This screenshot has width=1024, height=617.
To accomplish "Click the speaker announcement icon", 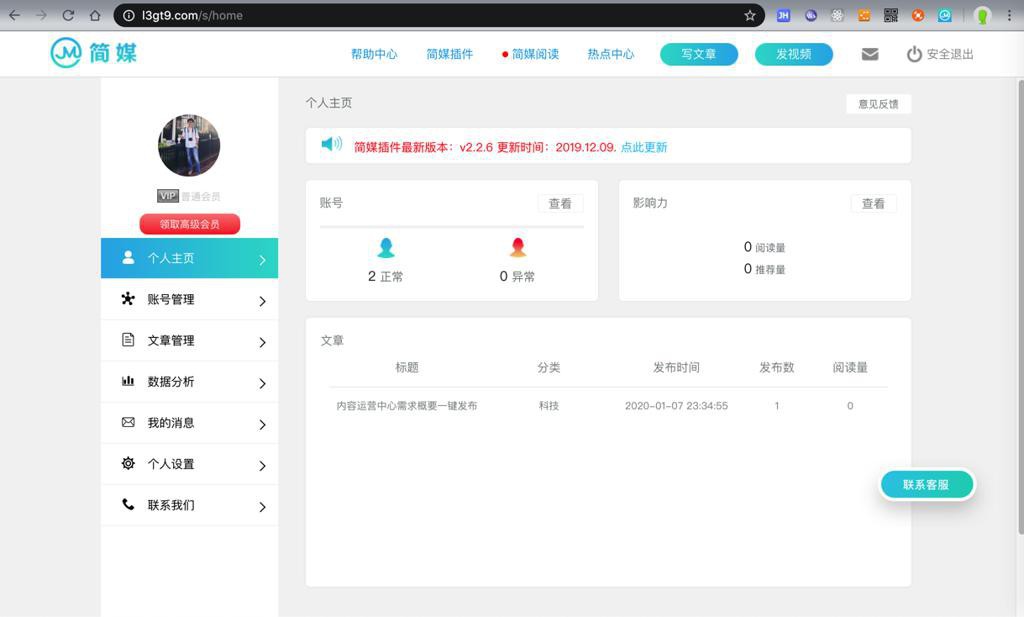I will coord(332,144).
